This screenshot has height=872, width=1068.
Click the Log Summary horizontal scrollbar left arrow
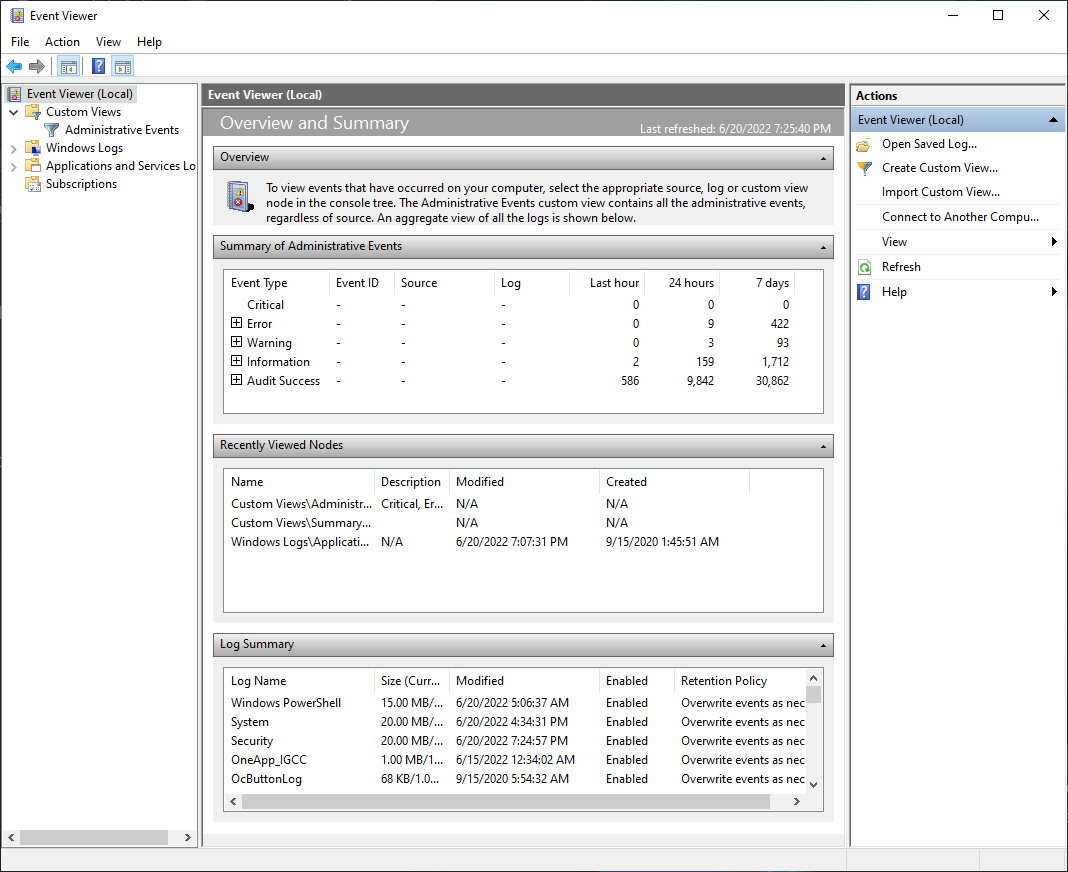point(234,802)
